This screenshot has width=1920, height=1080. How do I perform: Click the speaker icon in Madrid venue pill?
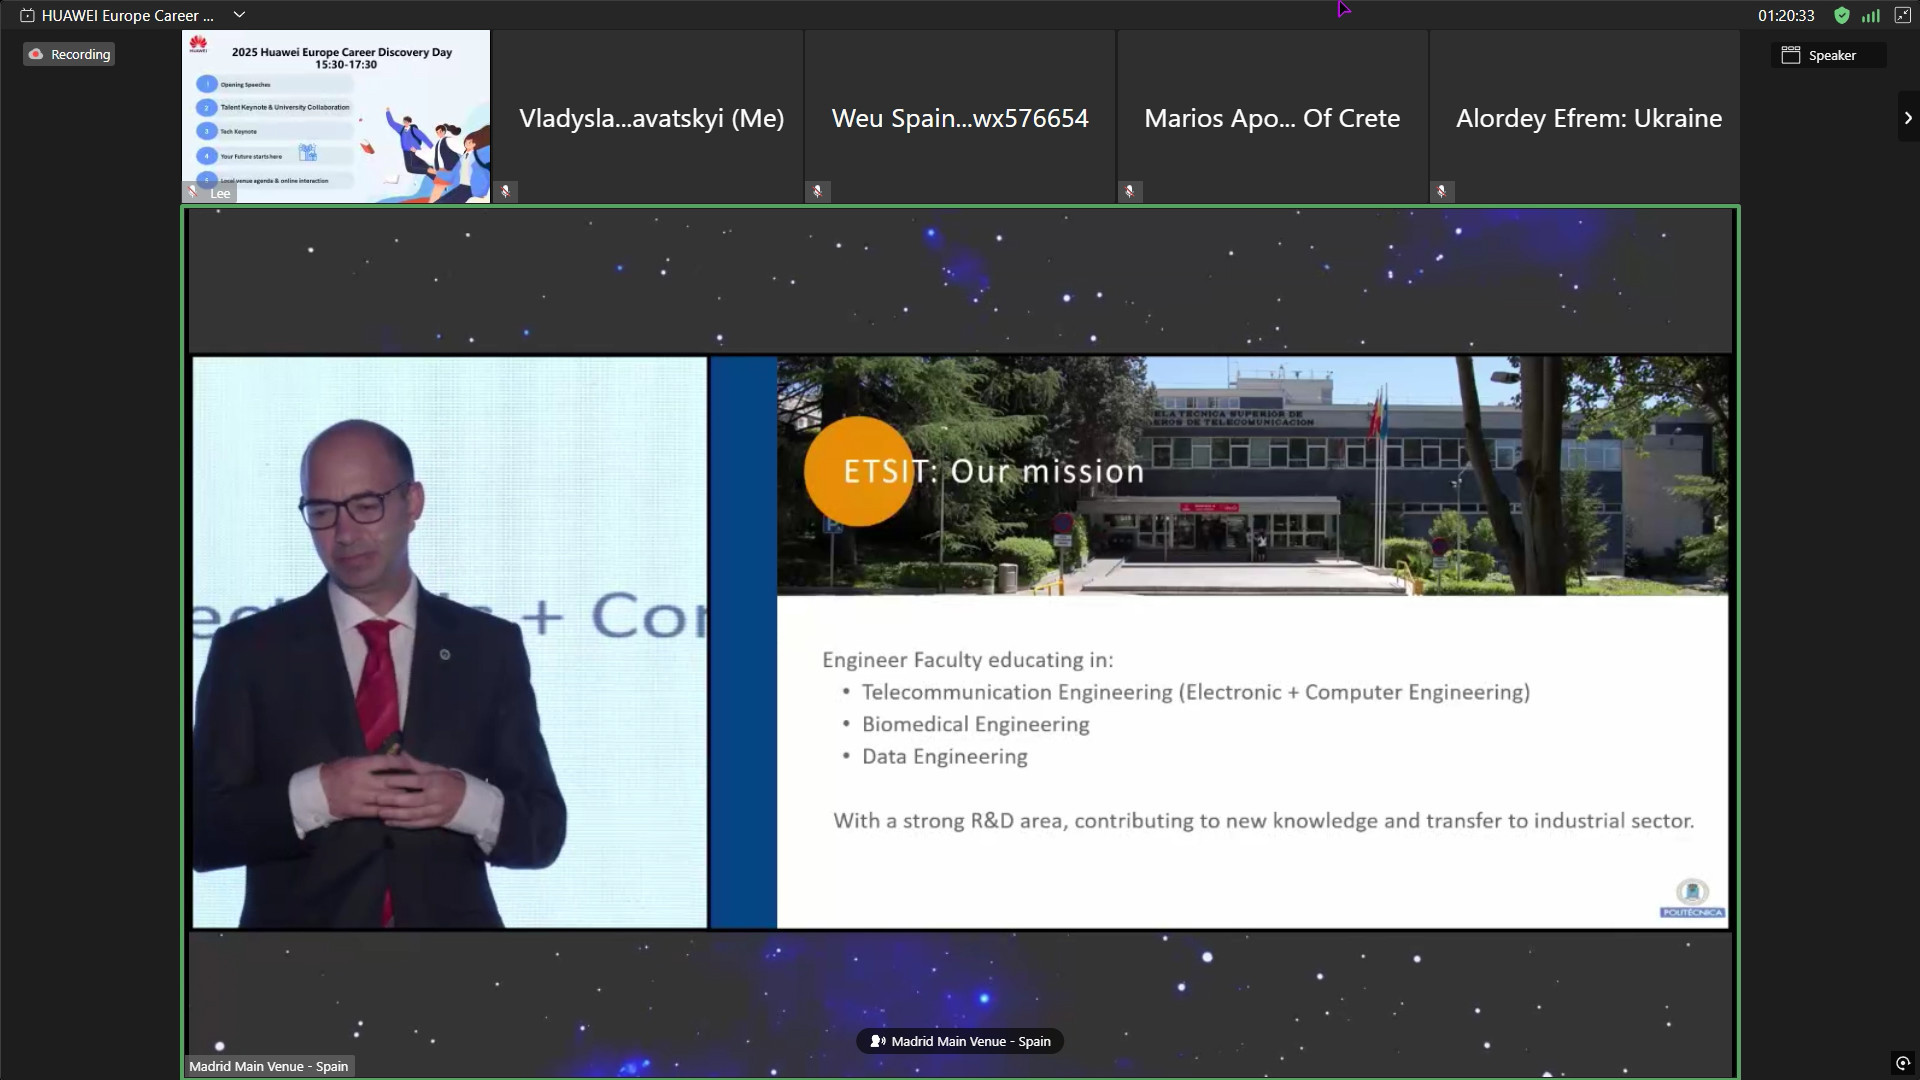tap(878, 1041)
